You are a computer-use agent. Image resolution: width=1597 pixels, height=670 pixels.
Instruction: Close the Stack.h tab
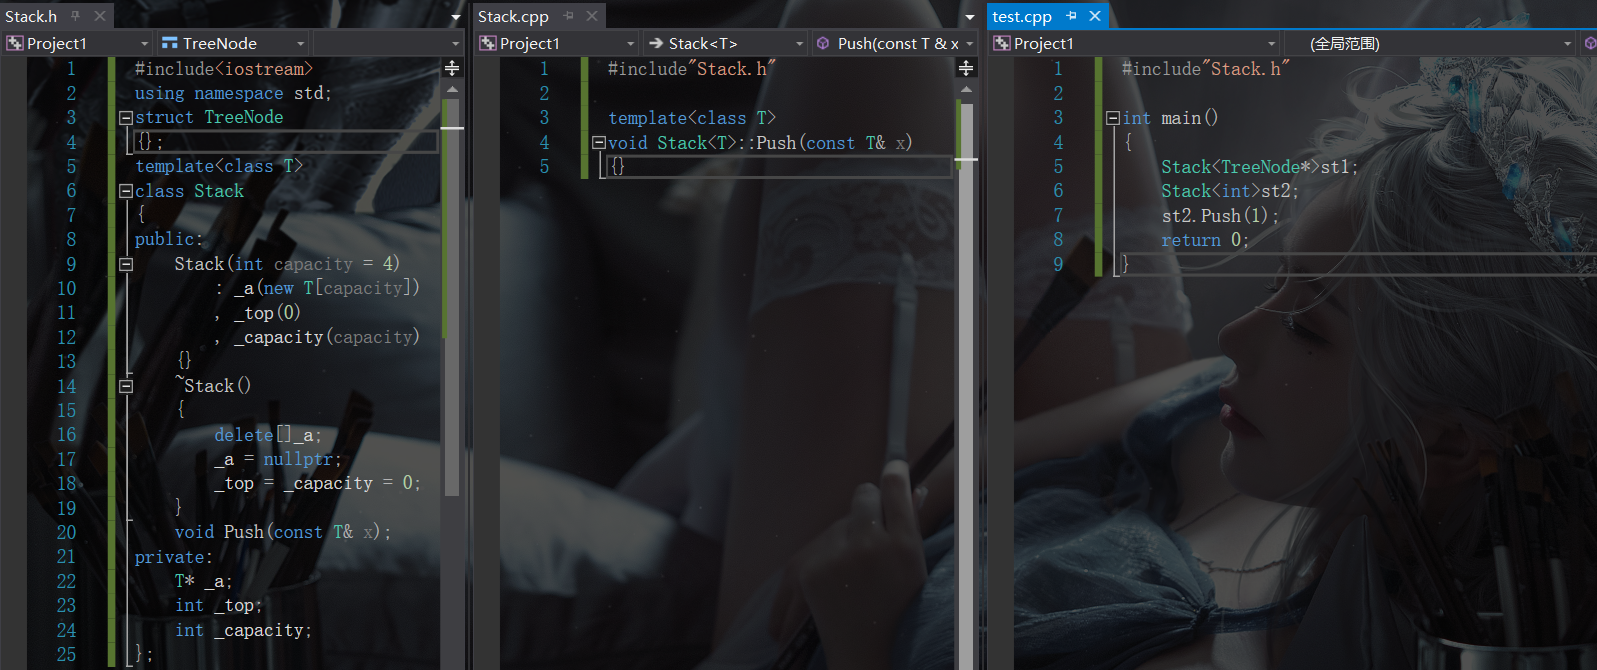tap(100, 16)
